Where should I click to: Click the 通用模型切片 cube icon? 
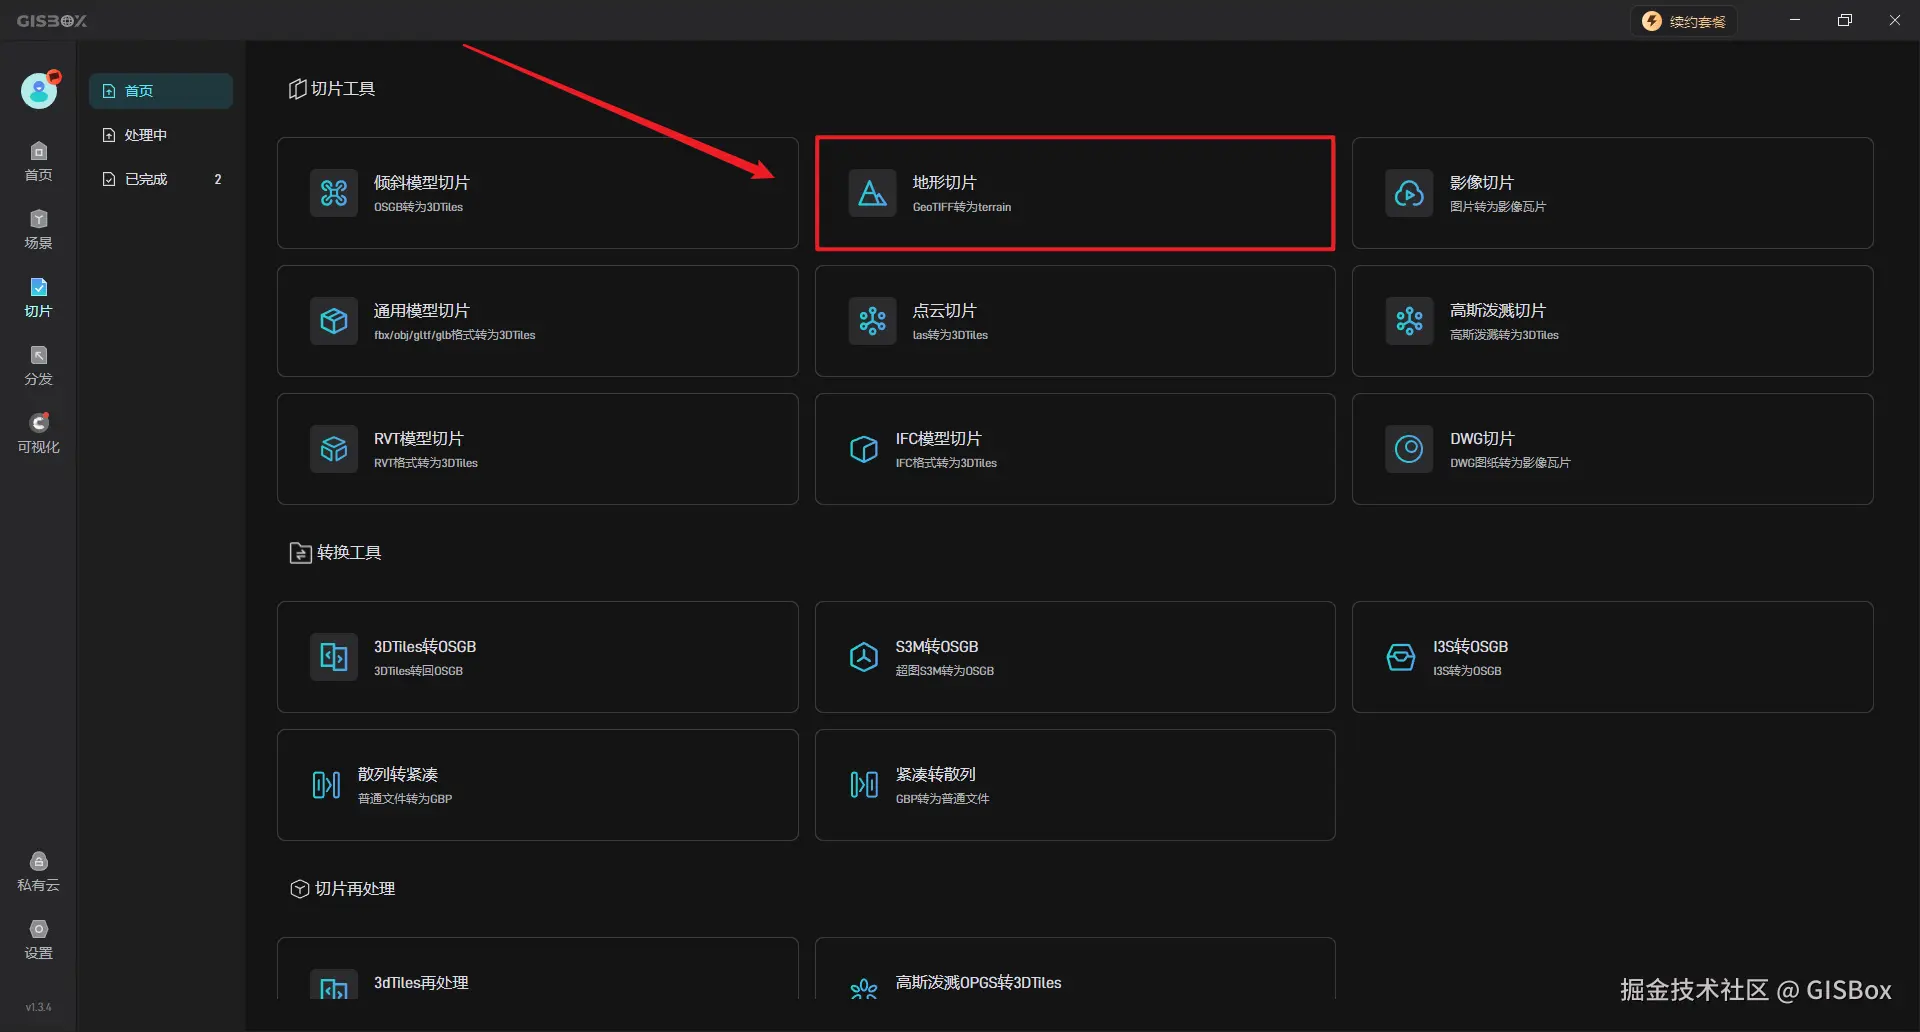pos(334,321)
